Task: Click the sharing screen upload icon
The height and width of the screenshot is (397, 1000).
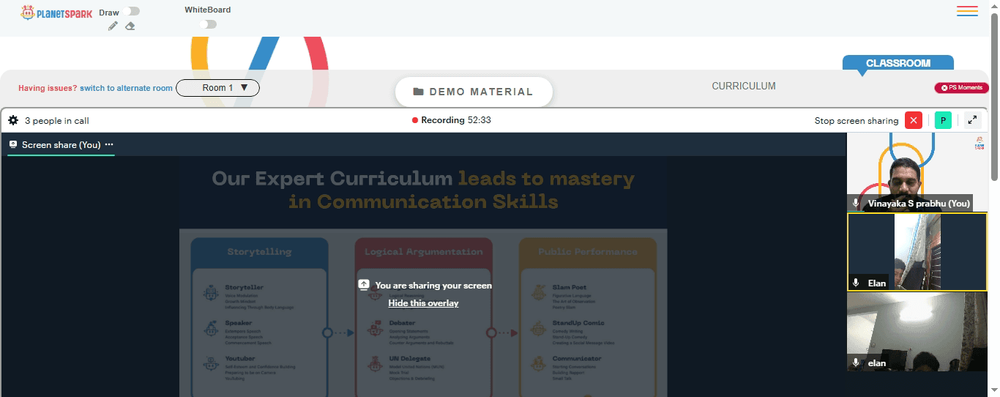Action: [364, 285]
